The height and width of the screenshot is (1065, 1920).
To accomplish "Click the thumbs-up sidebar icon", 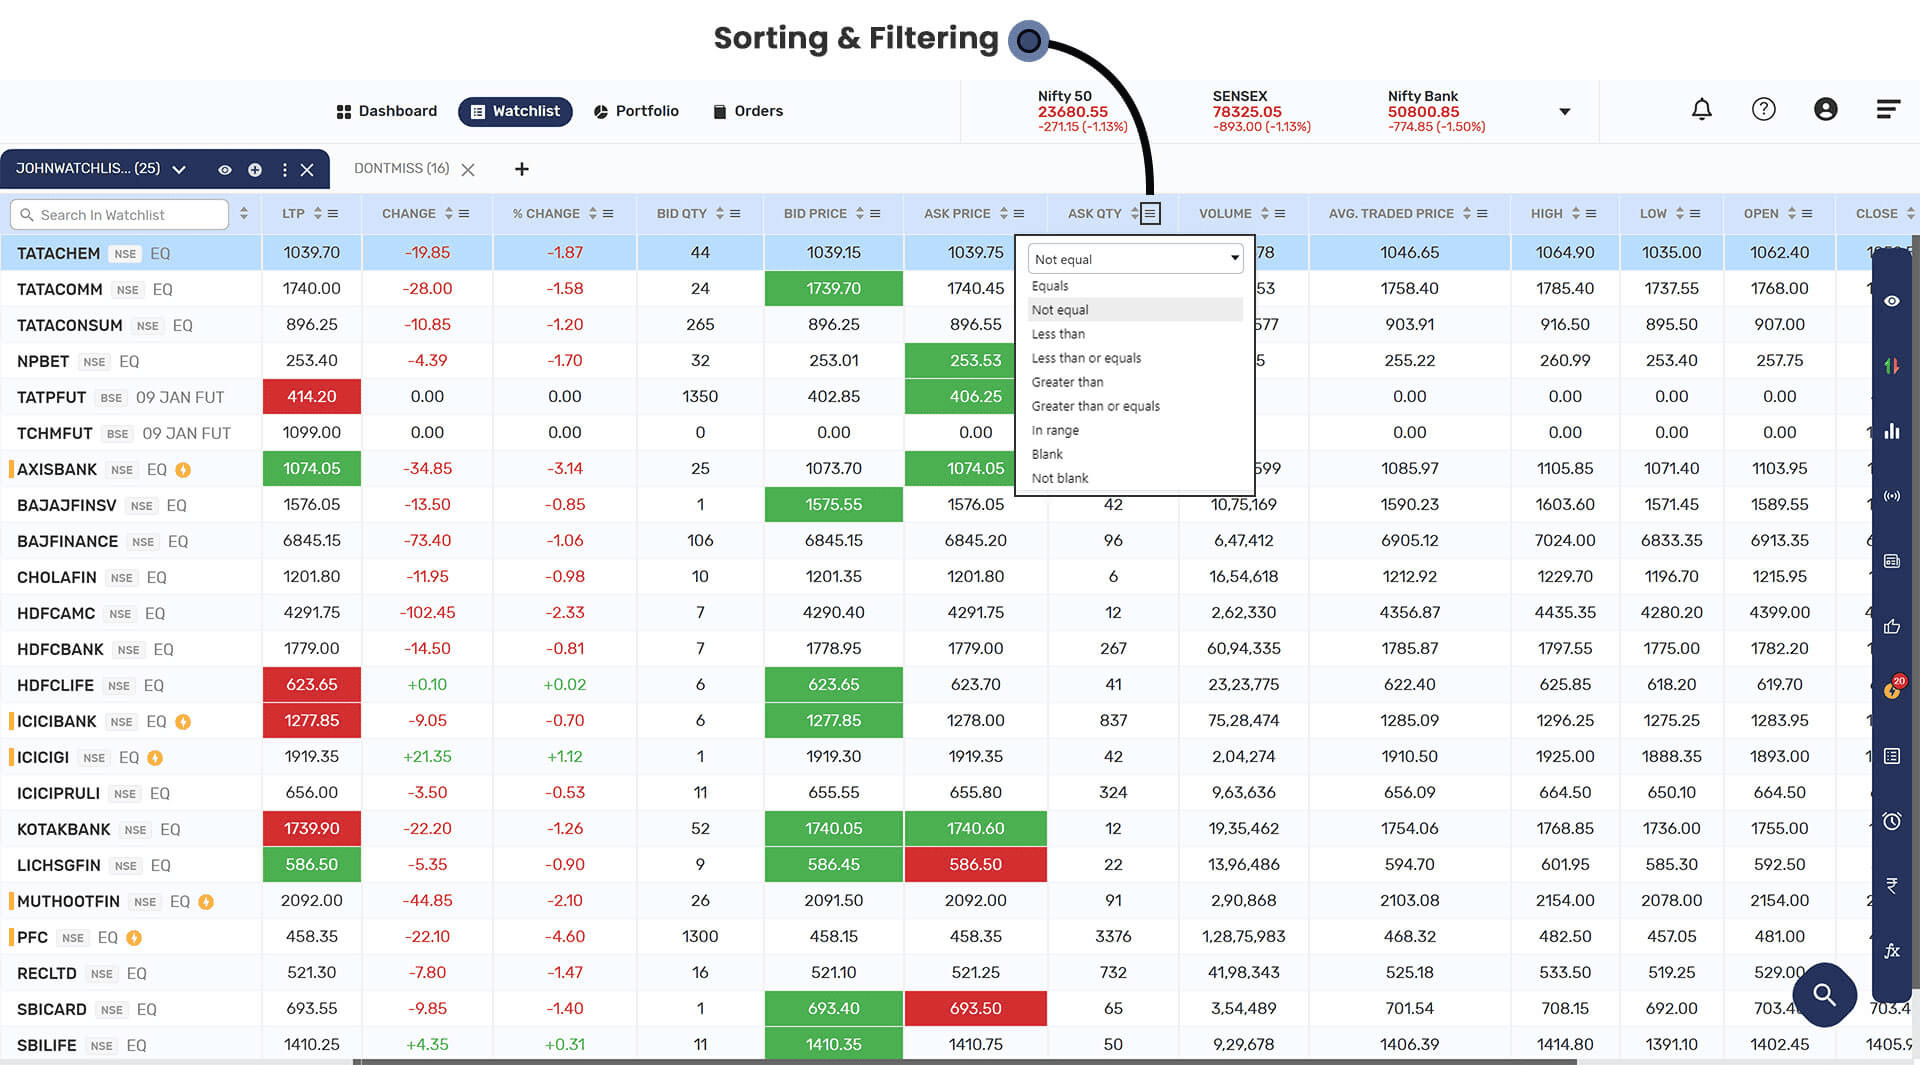I will 1892,626.
